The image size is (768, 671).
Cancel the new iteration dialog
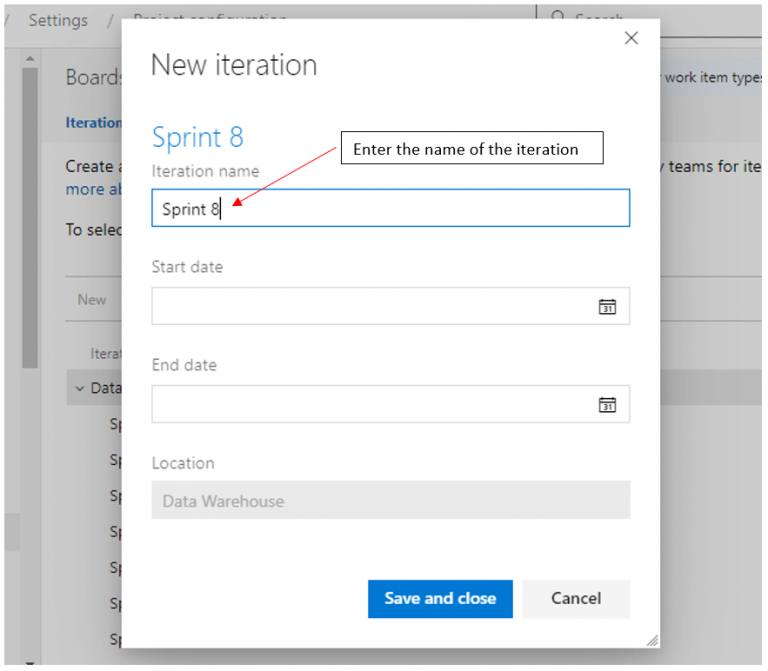click(x=576, y=598)
